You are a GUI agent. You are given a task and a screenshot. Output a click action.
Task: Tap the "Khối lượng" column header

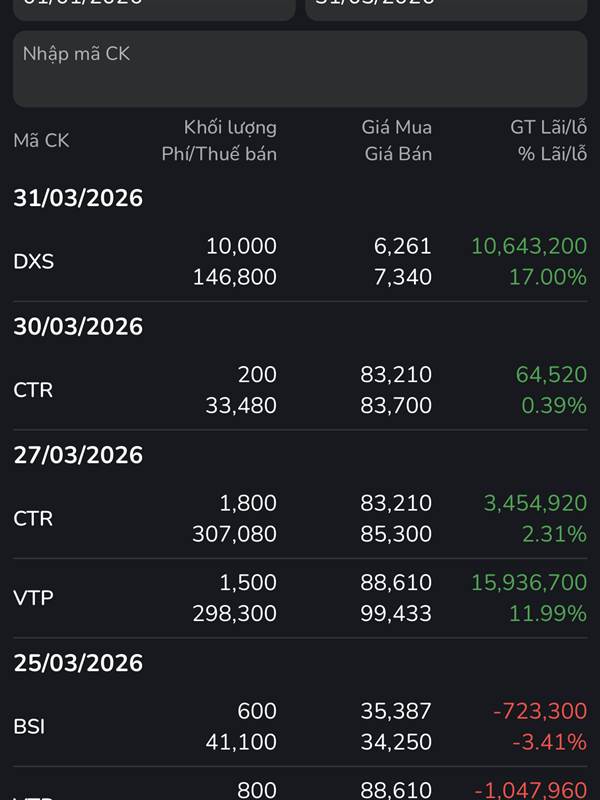point(230,128)
